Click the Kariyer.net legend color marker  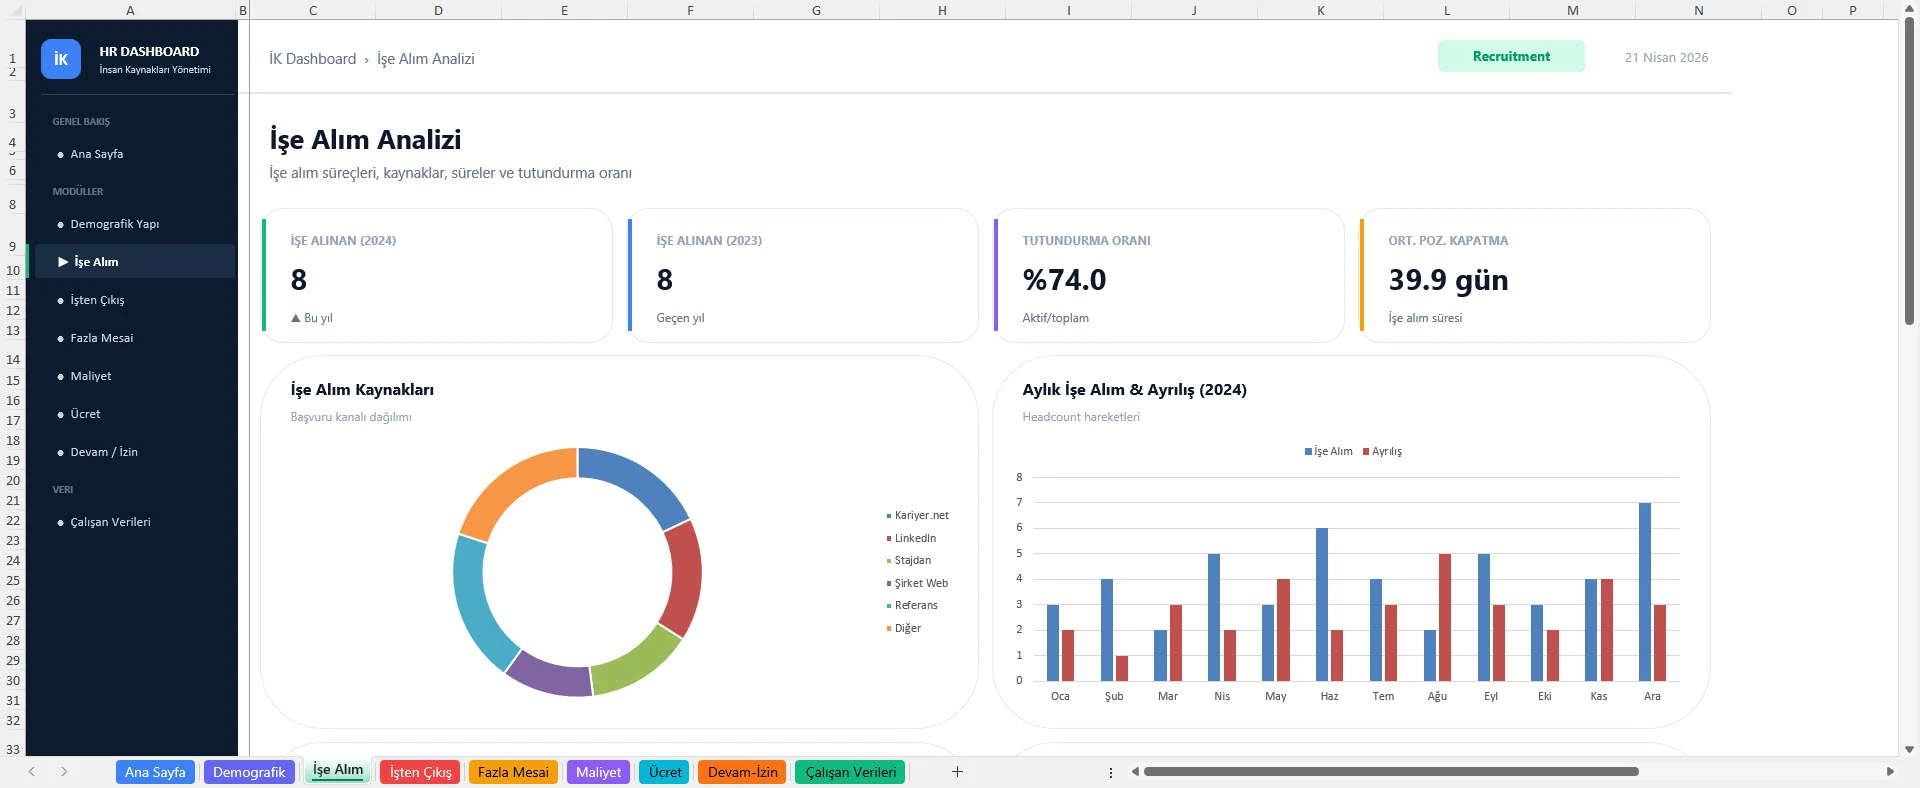point(888,516)
